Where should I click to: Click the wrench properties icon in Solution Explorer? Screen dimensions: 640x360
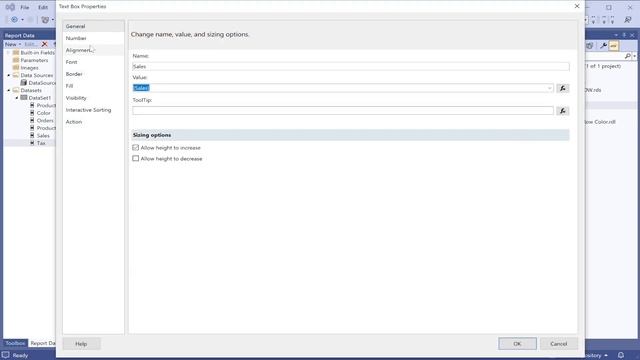[x=603, y=46]
